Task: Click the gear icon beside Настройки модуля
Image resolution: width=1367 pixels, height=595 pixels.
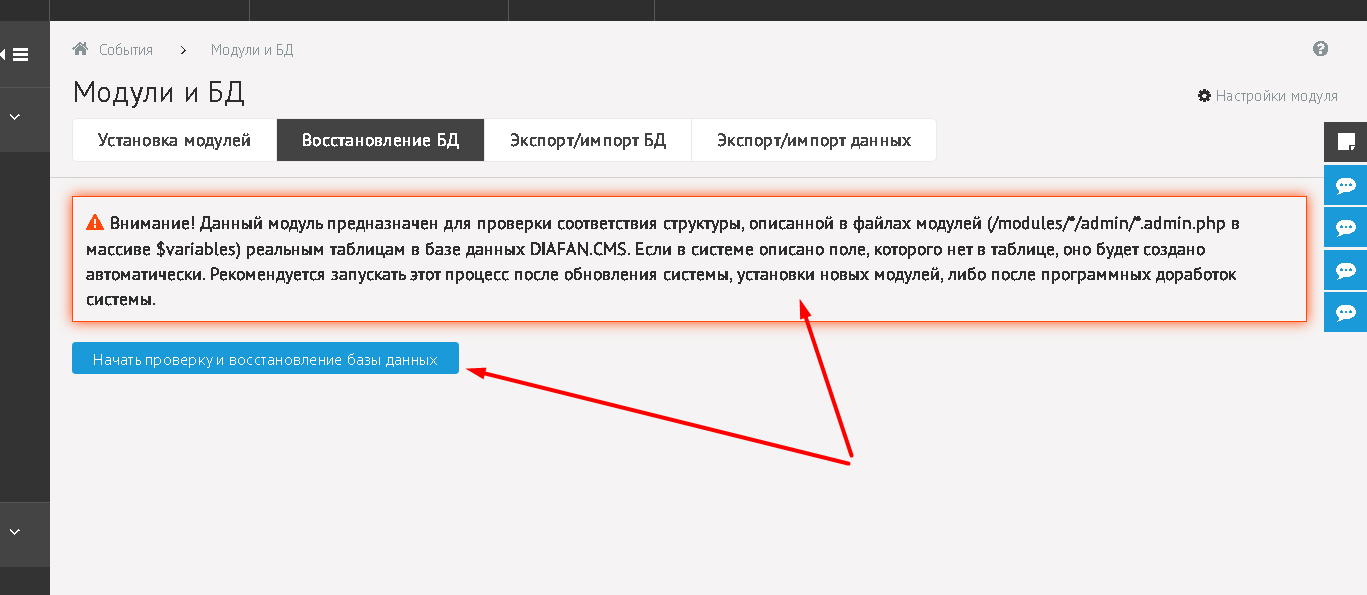Action: pyautogui.click(x=1204, y=96)
